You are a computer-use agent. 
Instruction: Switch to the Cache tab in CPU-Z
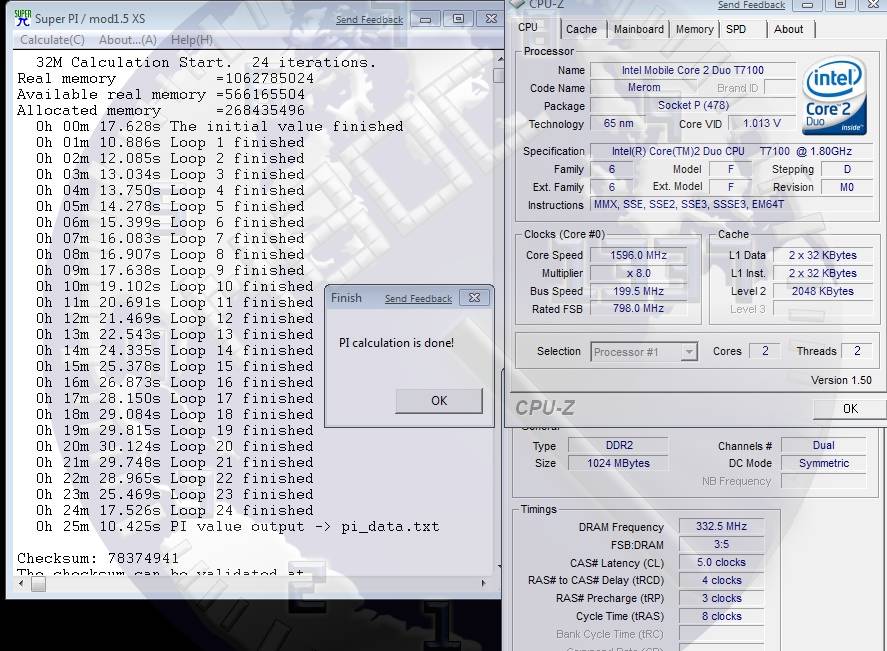[581, 29]
